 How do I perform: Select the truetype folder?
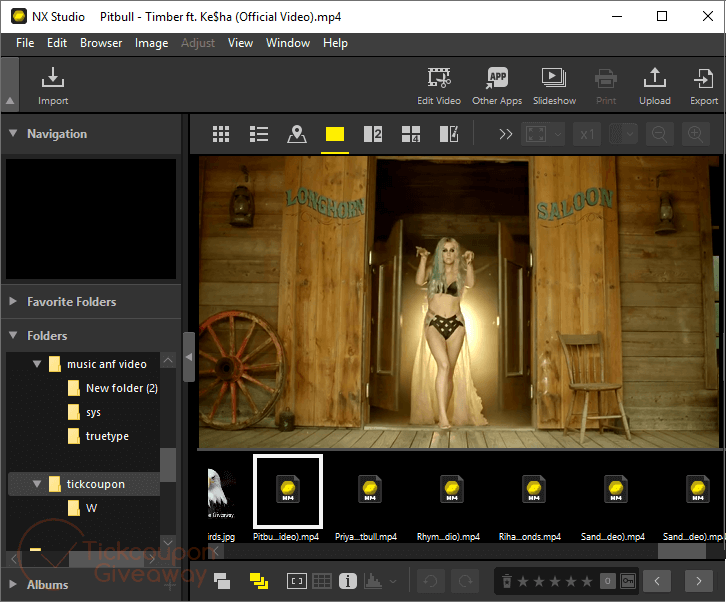tap(98, 436)
